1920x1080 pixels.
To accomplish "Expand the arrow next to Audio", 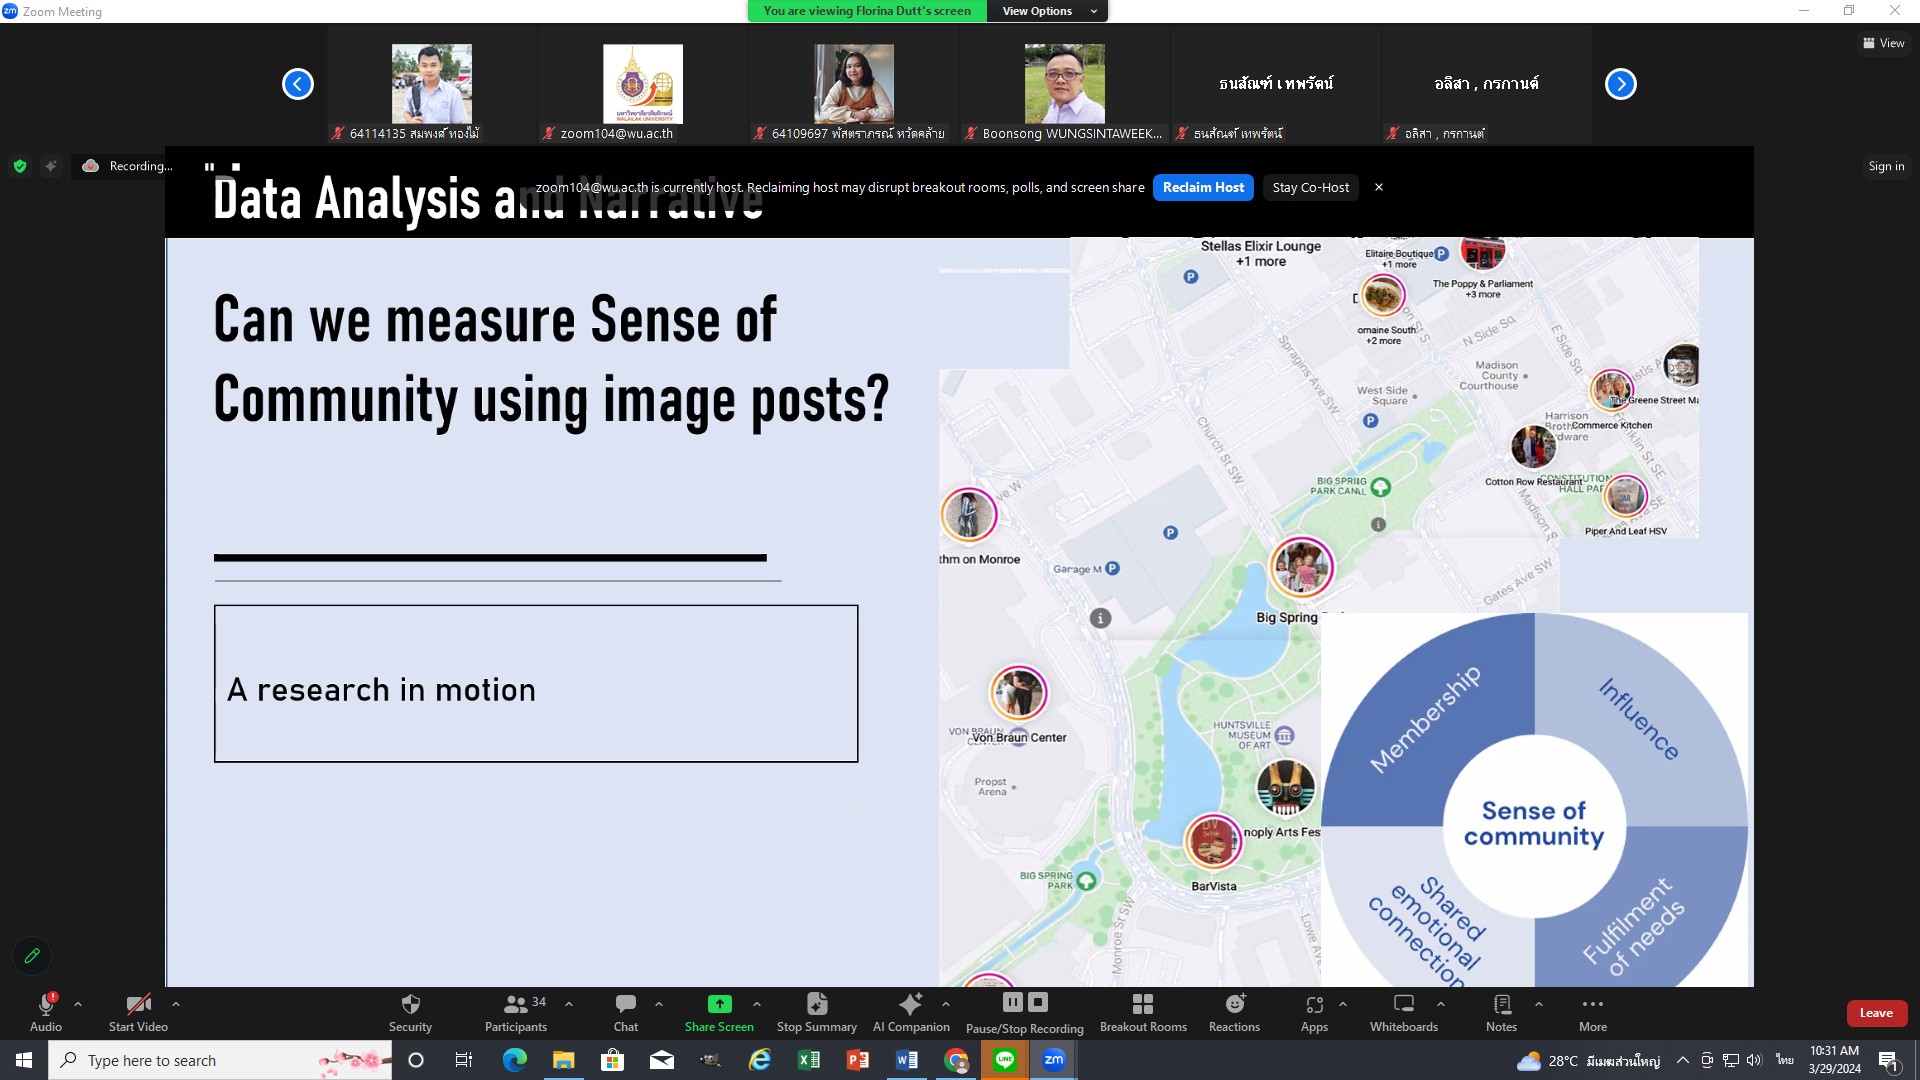I will 78,1004.
